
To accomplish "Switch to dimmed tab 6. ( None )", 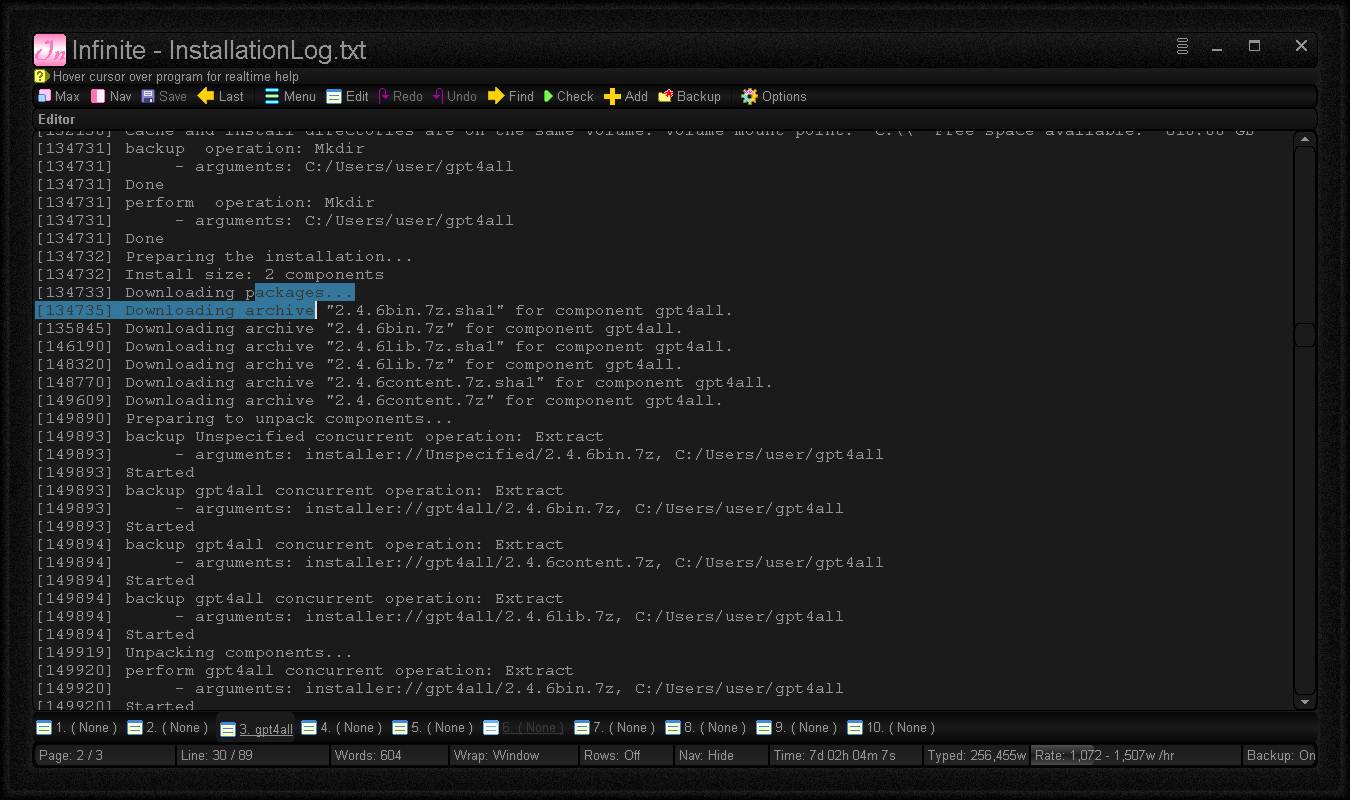I will 523,728.
